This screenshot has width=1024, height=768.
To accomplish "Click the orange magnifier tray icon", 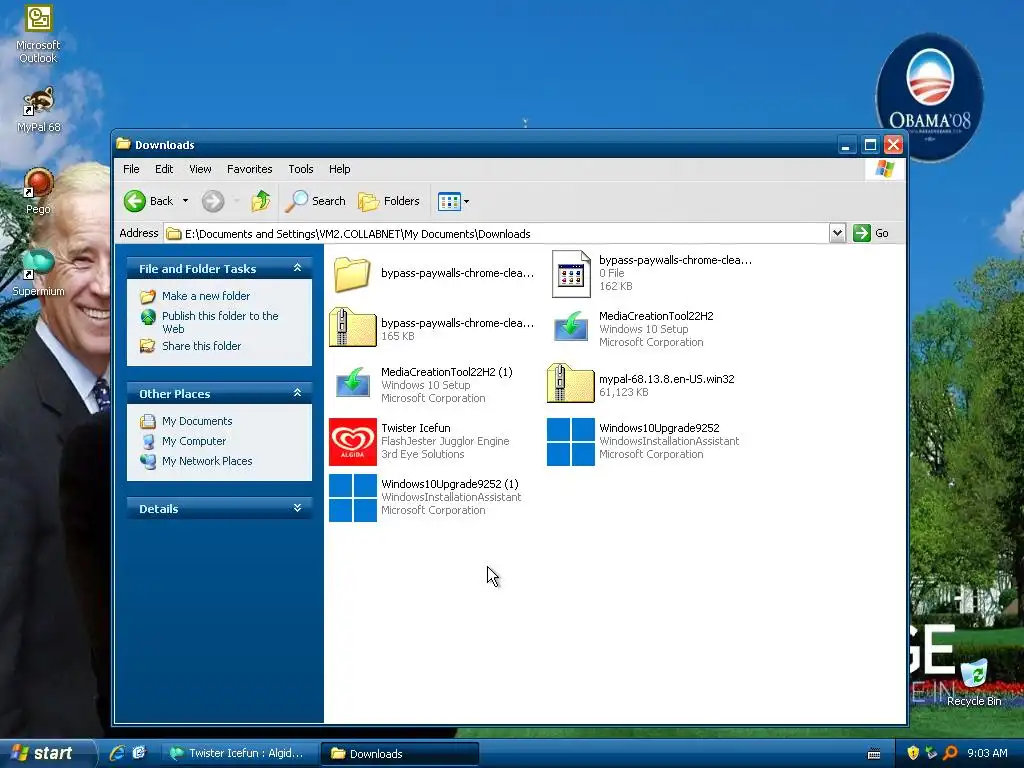I will point(950,753).
